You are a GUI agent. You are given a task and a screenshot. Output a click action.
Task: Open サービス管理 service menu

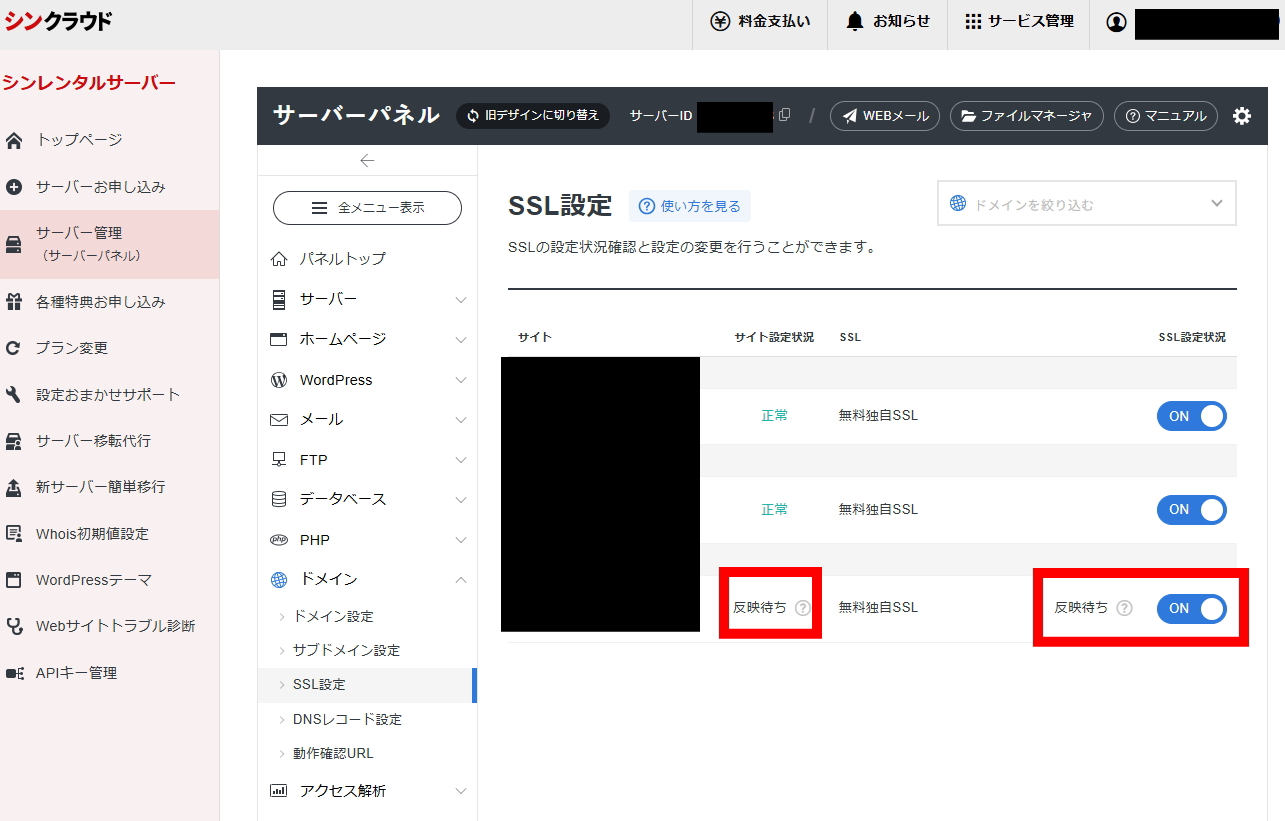(x=1018, y=22)
